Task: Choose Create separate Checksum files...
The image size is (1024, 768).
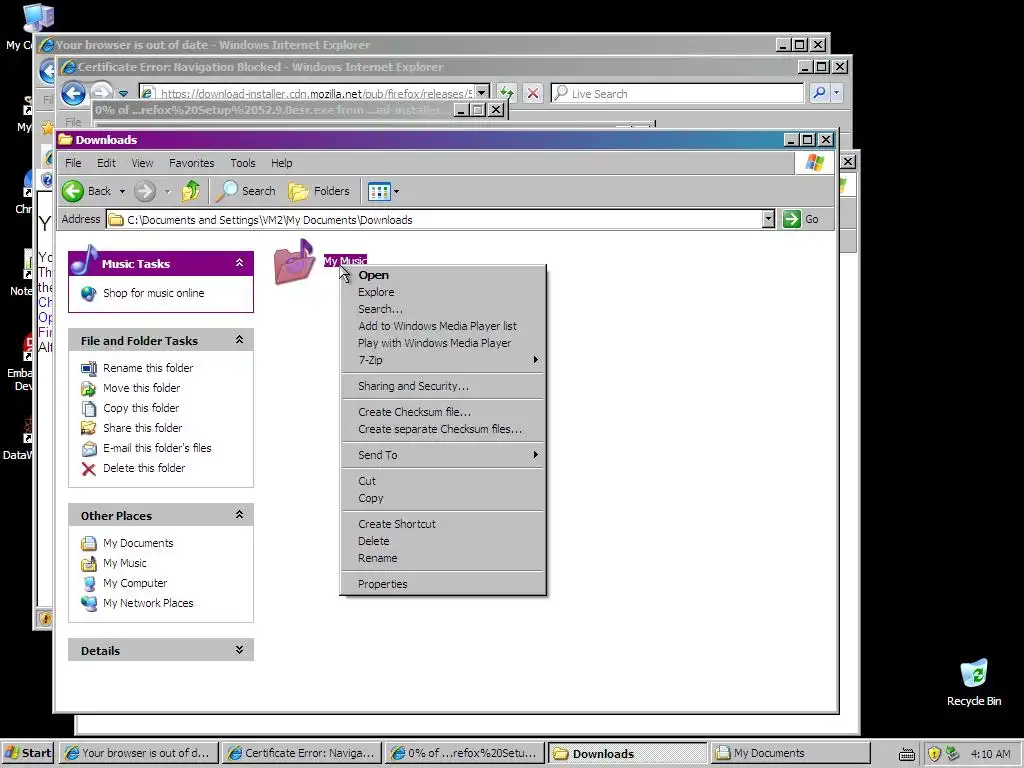Action: click(x=443, y=429)
